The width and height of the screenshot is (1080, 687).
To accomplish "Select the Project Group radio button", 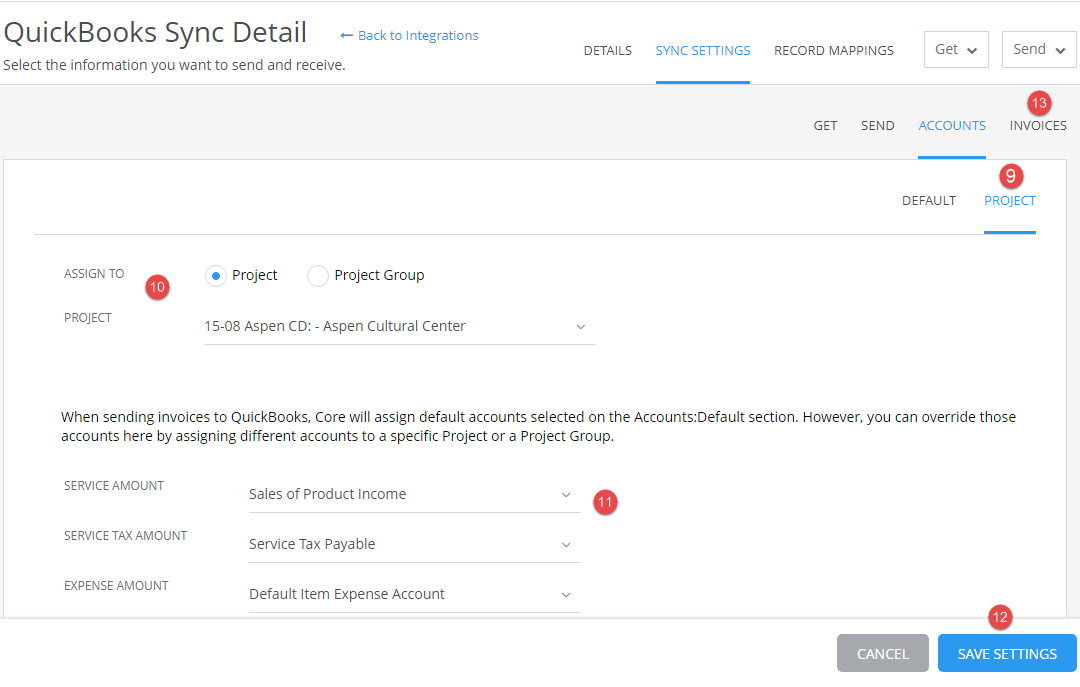I will [x=317, y=275].
